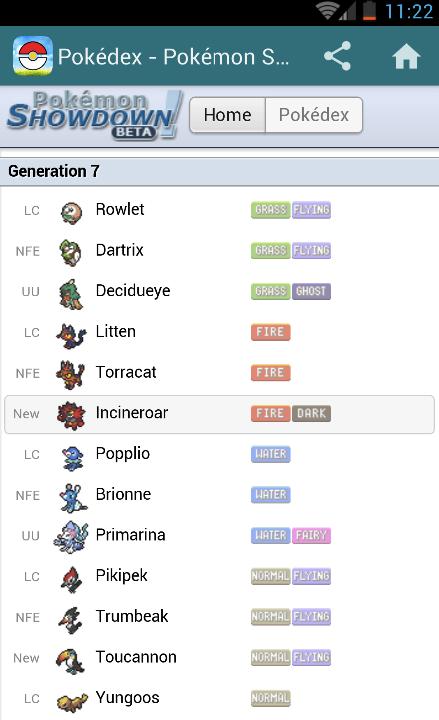Open the Torracat entry
This screenshot has height=720, width=439.
220,373
